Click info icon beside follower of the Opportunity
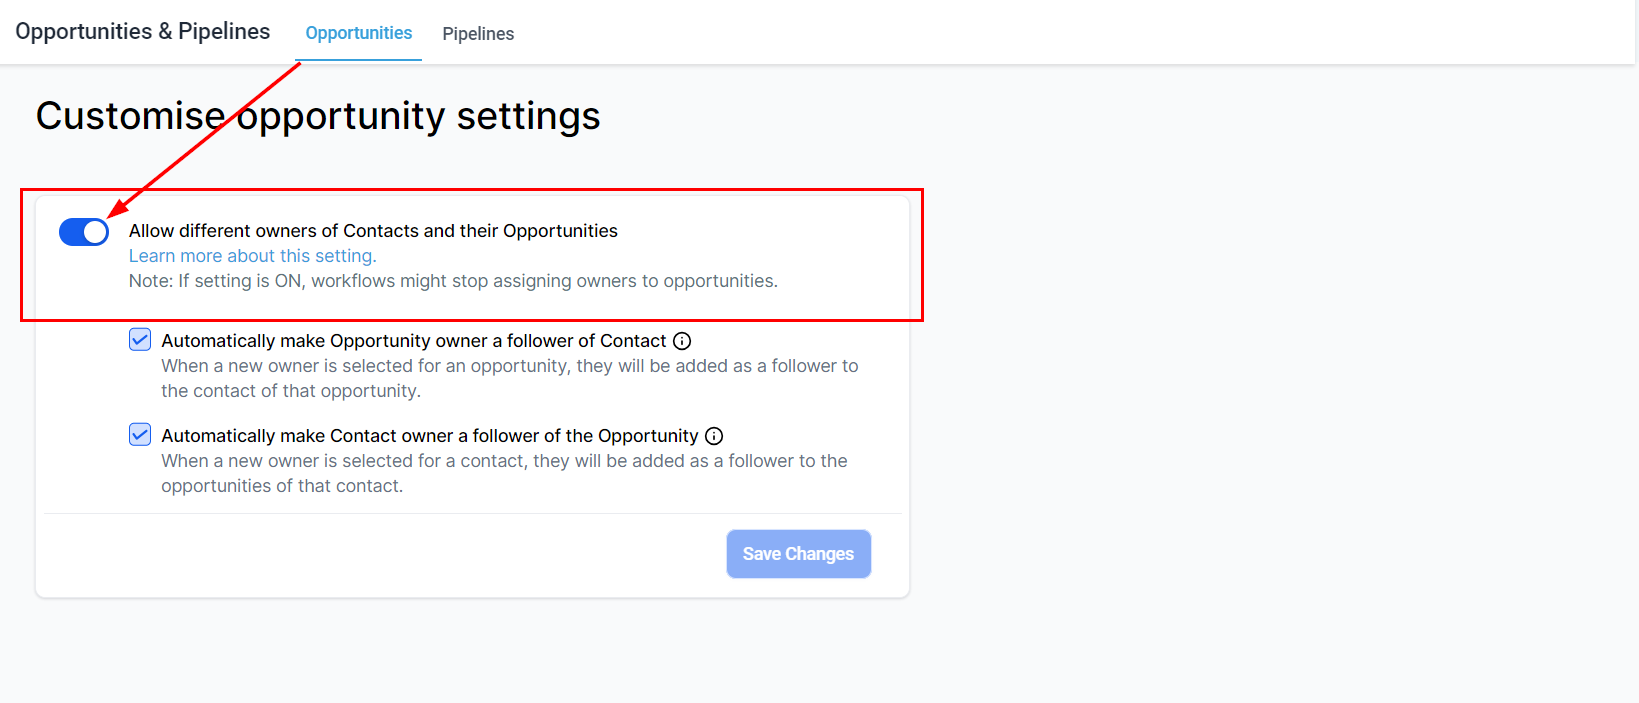This screenshot has width=1639, height=703. click(x=714, y=436)
